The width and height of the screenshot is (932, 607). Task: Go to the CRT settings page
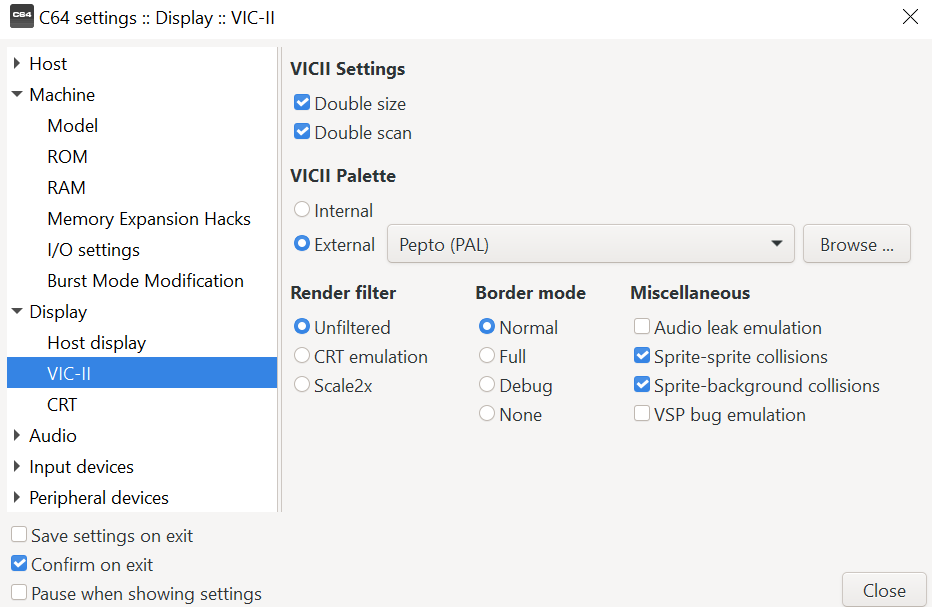pos(62,405)
